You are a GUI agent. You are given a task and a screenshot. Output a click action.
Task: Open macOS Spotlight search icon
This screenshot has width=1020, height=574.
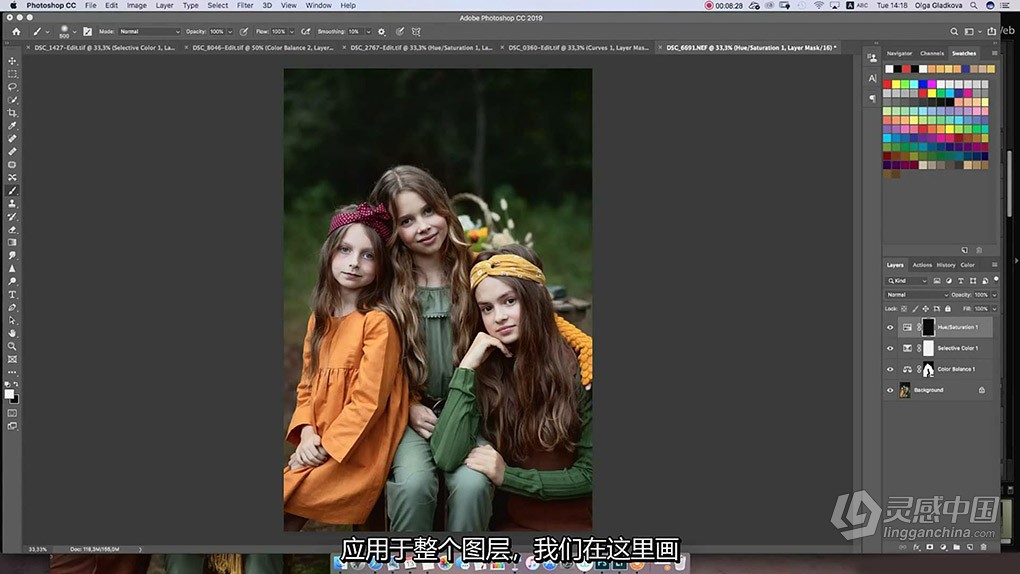point(974,5)
